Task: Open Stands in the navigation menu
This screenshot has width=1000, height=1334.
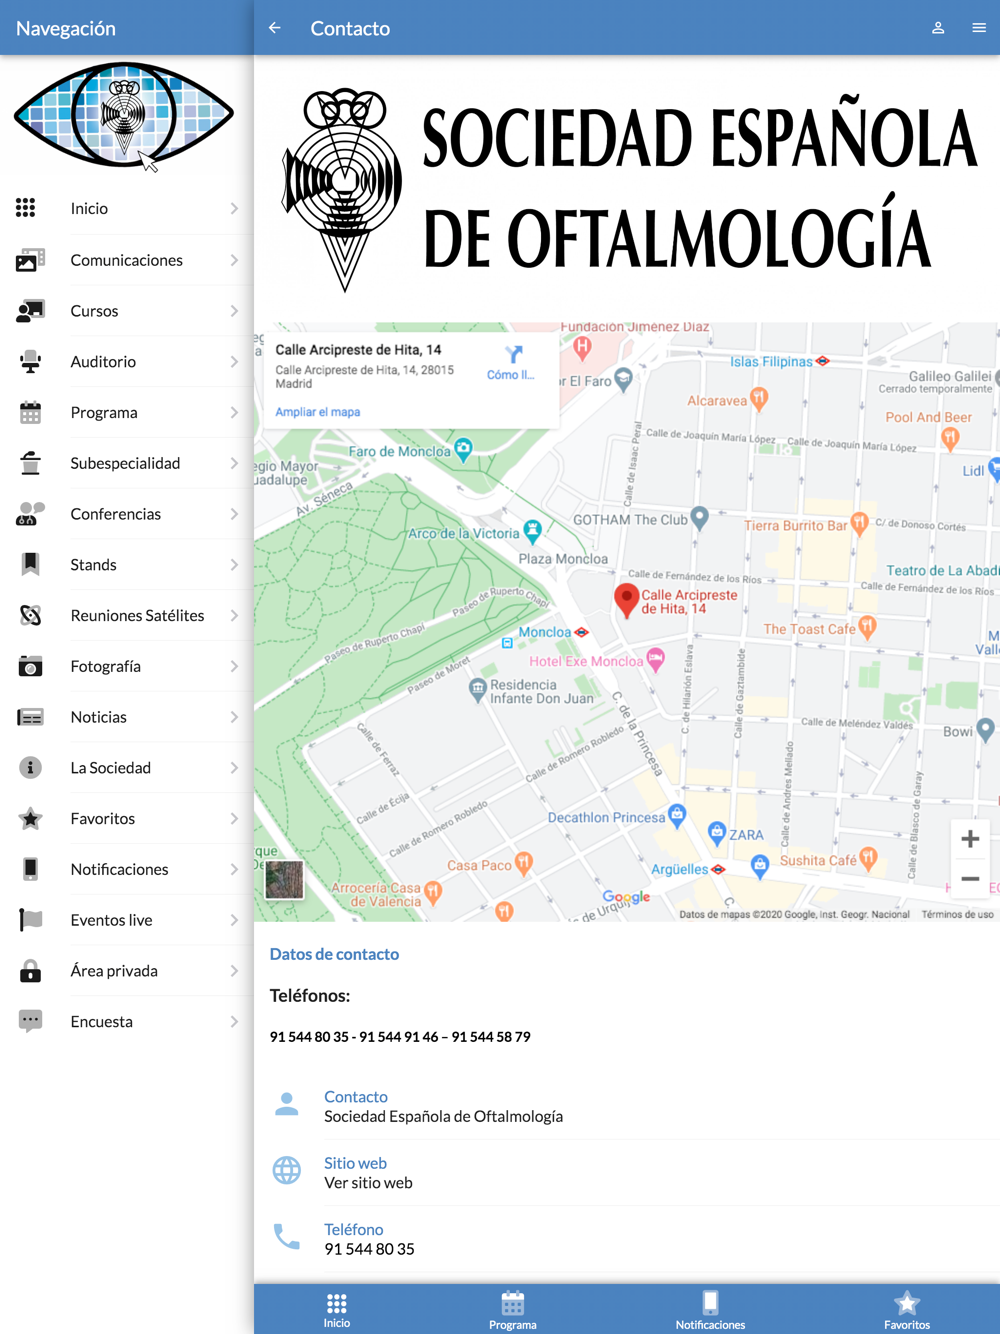Action: point(127,565)
